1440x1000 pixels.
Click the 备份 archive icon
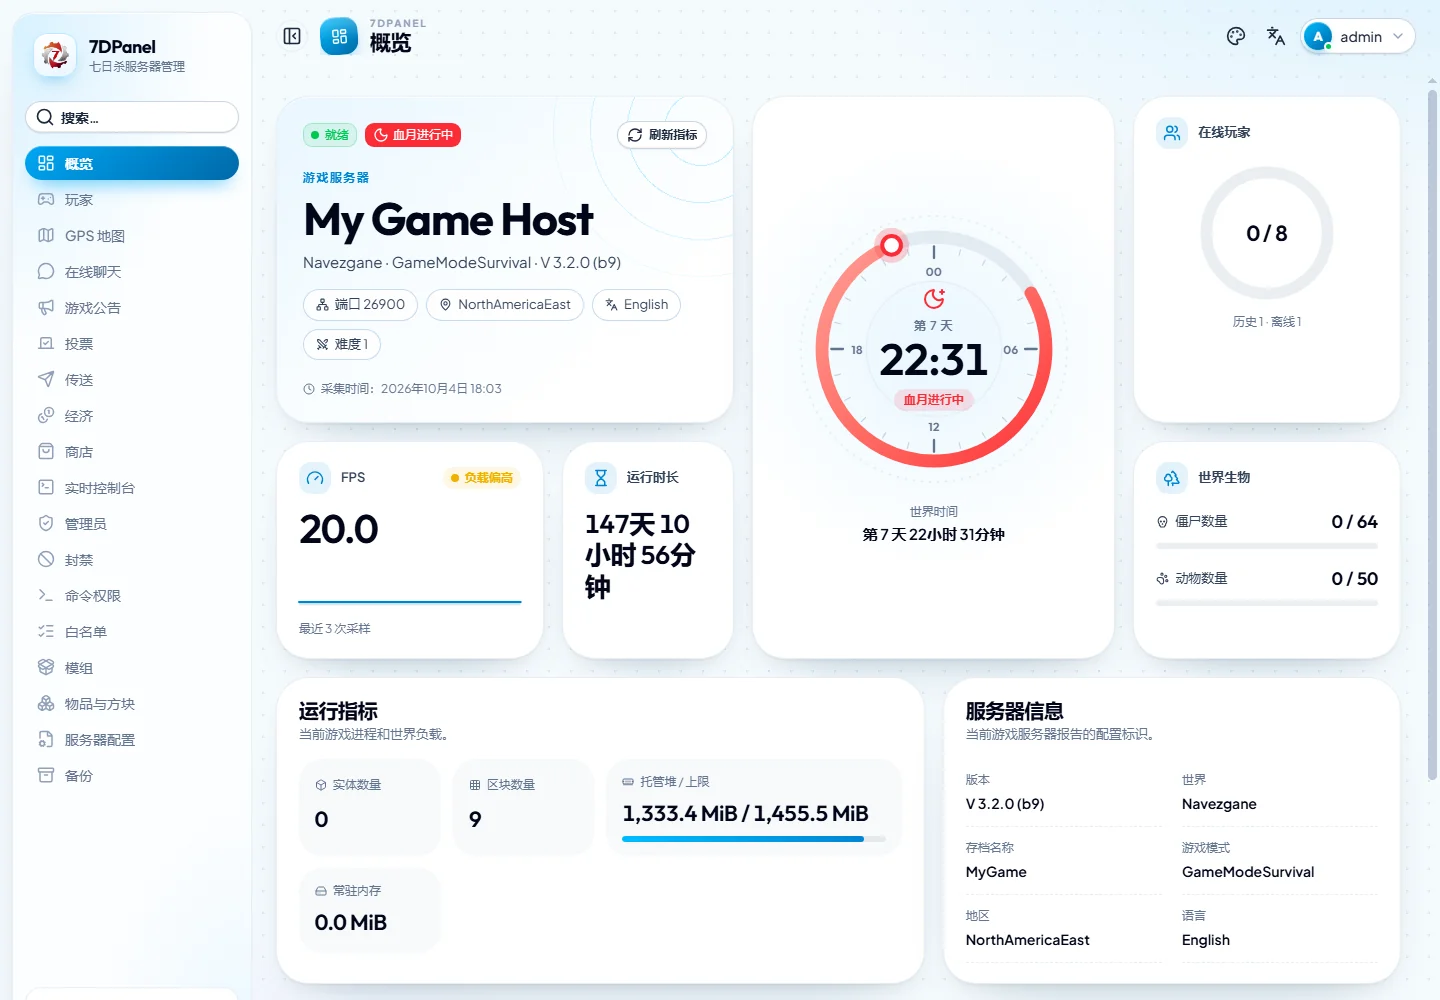(x=46, y=776)
